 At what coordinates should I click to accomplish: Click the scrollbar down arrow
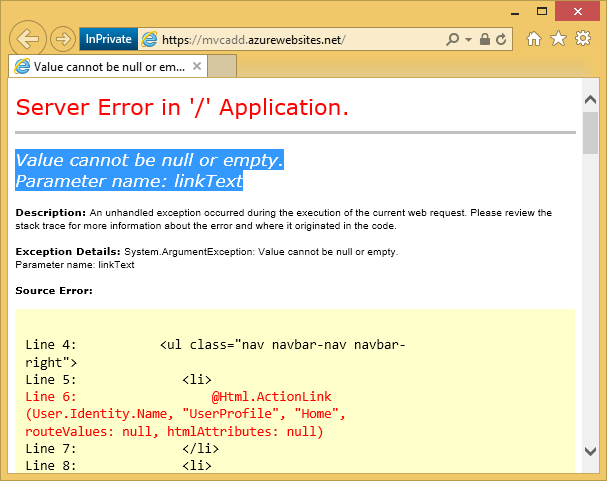pos(590,451)
